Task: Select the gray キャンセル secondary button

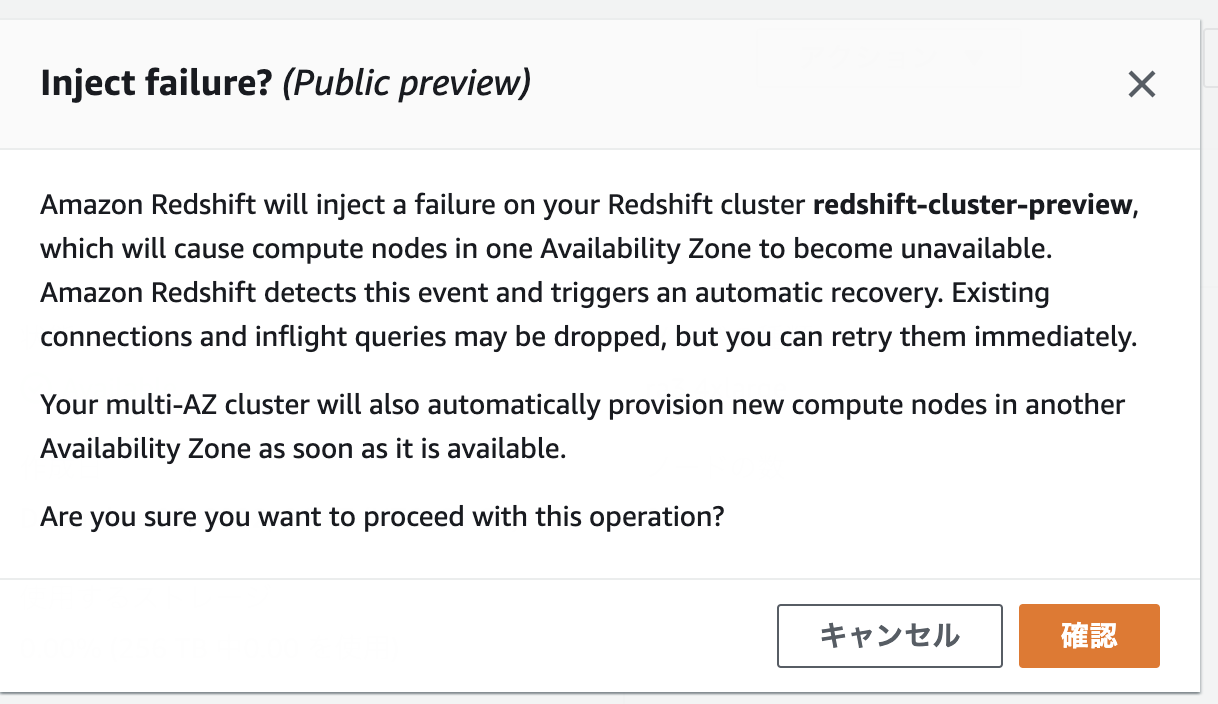Action: tap(889, 636)
